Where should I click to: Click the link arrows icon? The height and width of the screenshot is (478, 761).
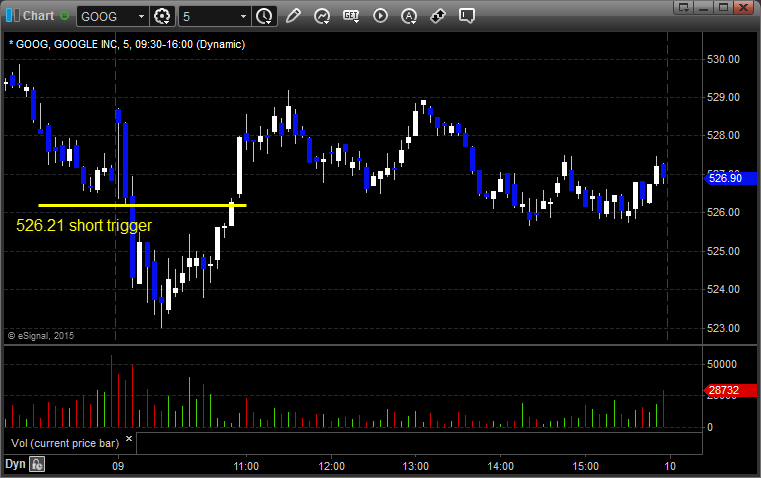tap(438, 16)
